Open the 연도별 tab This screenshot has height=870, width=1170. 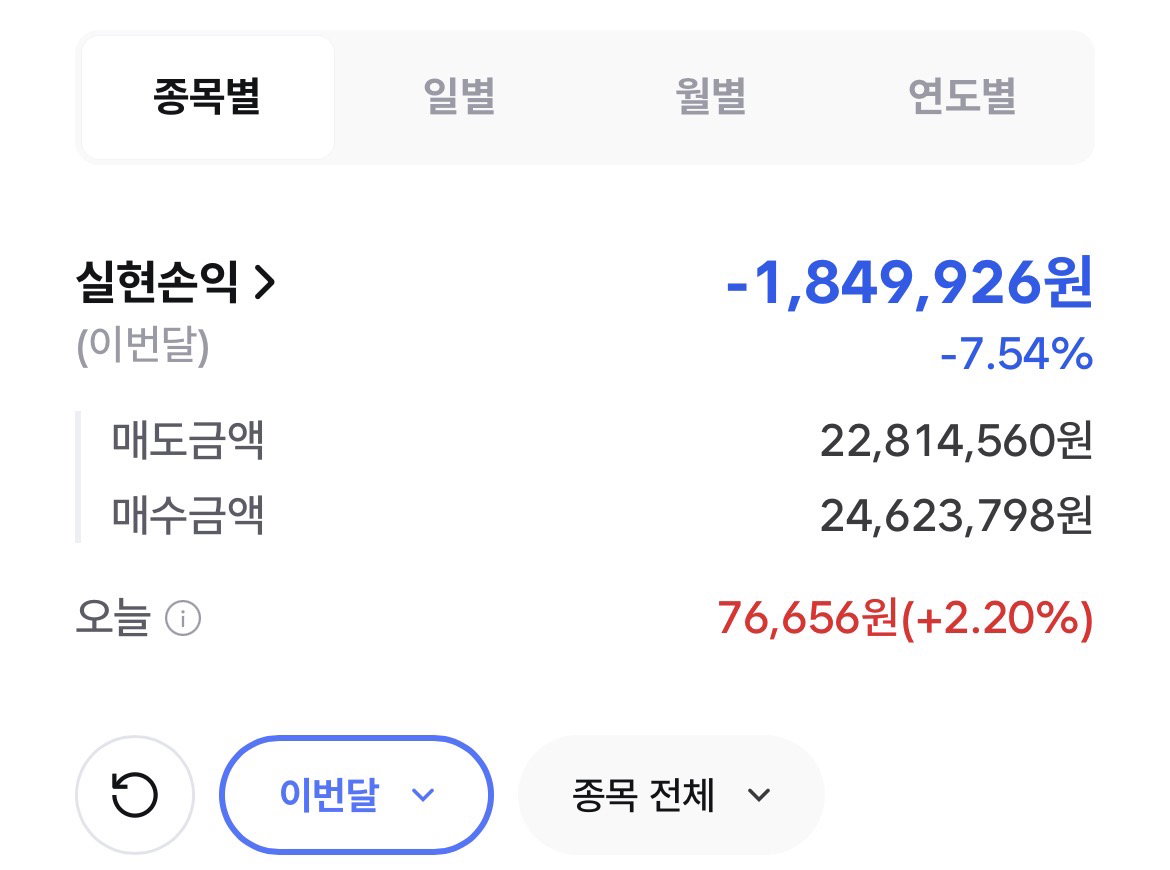[x=962, y=97]
